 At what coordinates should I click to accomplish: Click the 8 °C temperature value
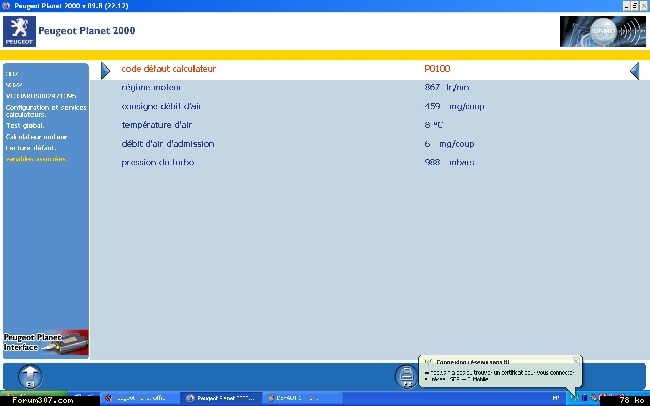(434, 125)
